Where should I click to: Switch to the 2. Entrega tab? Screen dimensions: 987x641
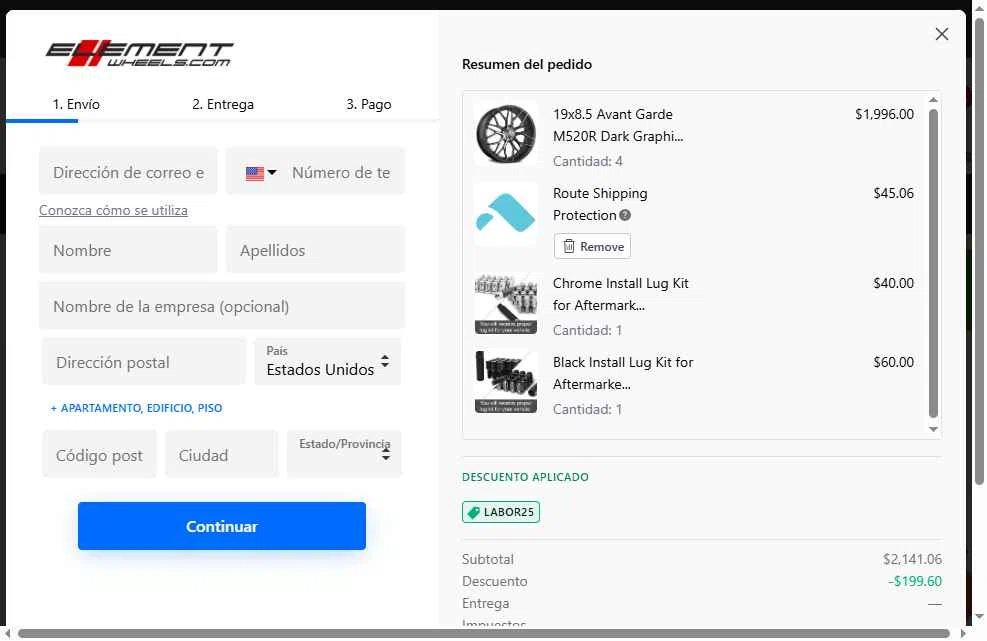[223, 105]
